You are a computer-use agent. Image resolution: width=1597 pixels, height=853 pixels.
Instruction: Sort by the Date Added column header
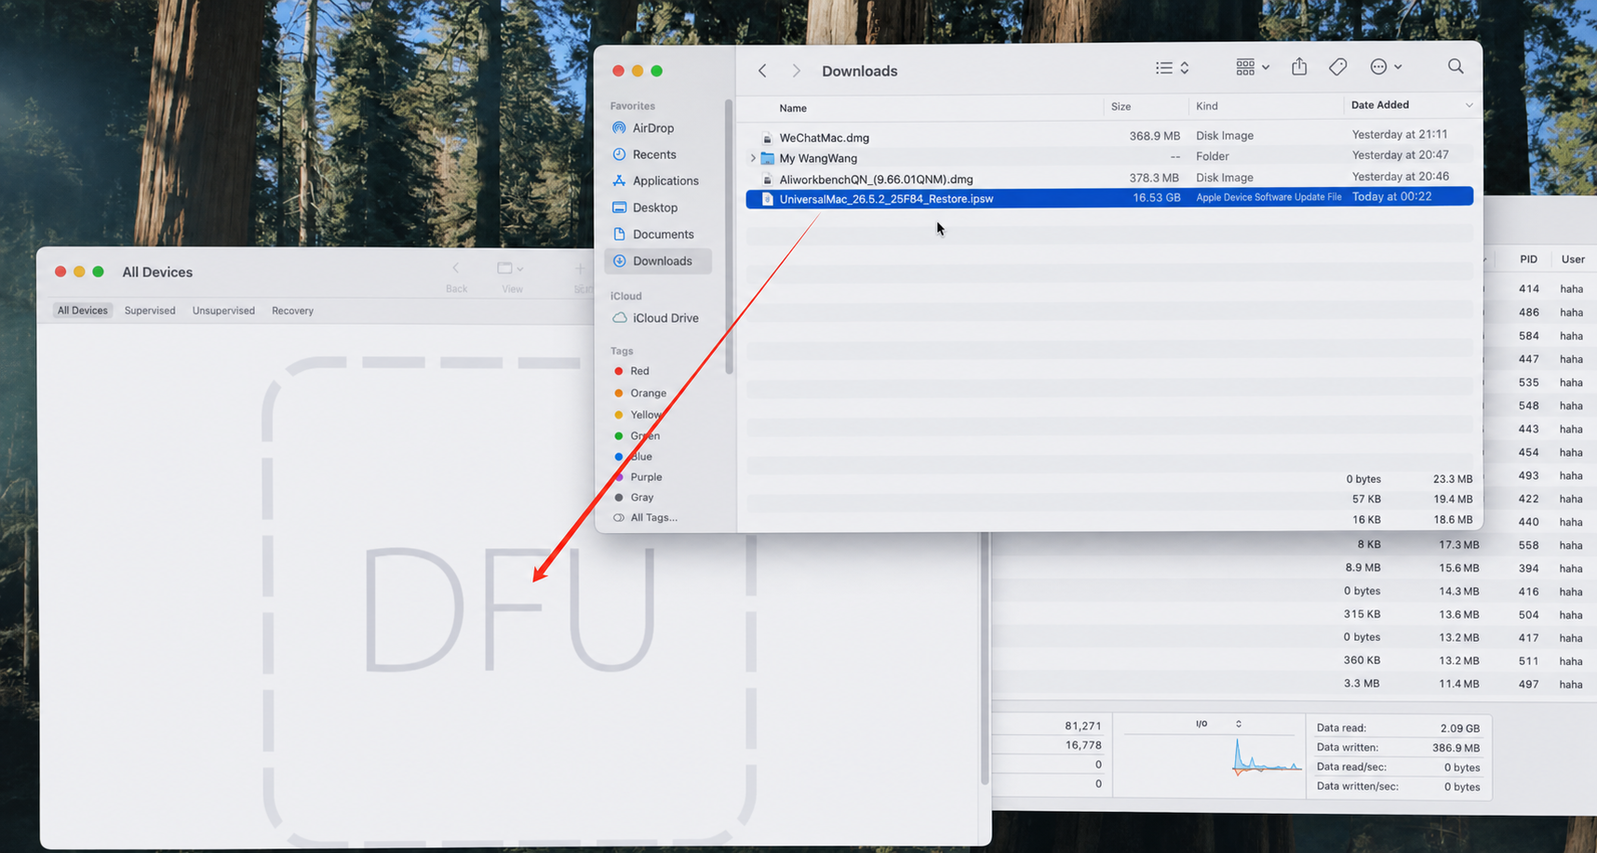pos(1380,105)
